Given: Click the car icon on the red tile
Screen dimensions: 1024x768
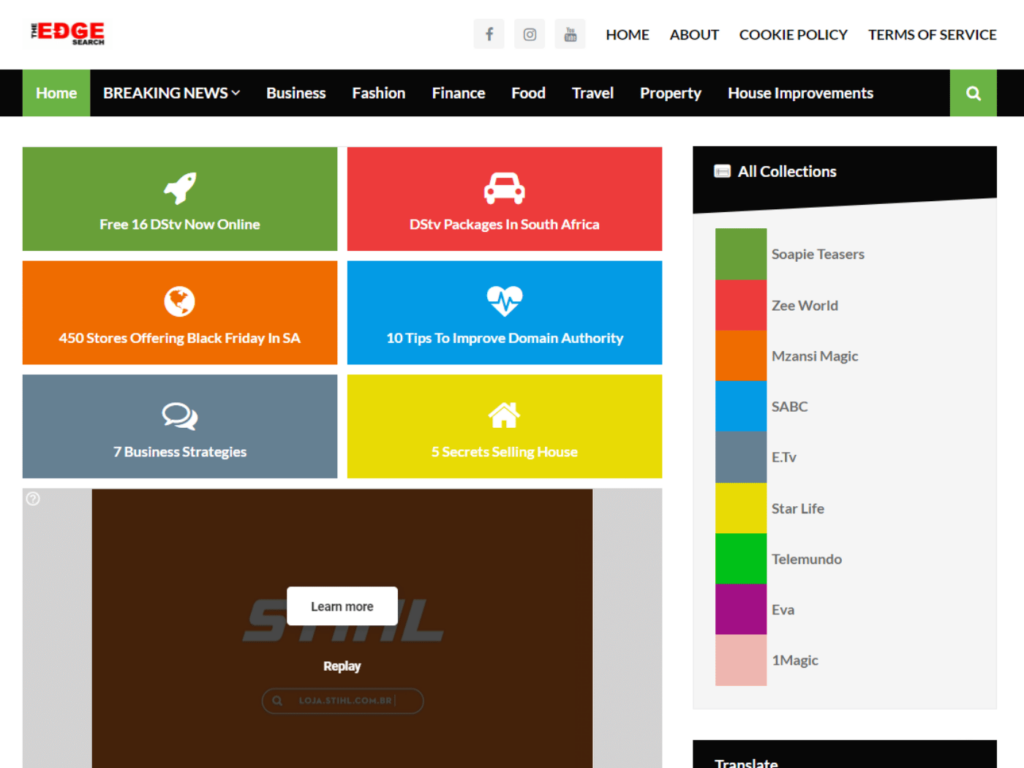Looking at the screenshot, I should 504,187.
